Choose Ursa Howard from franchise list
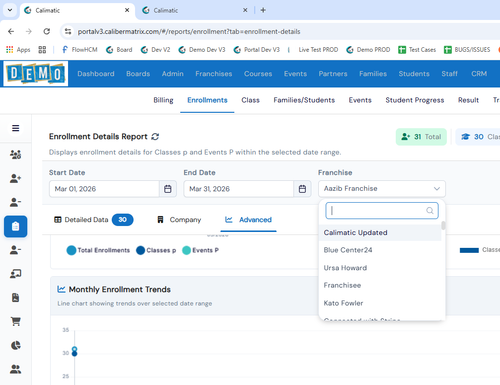500x385 pixels. 380,268
